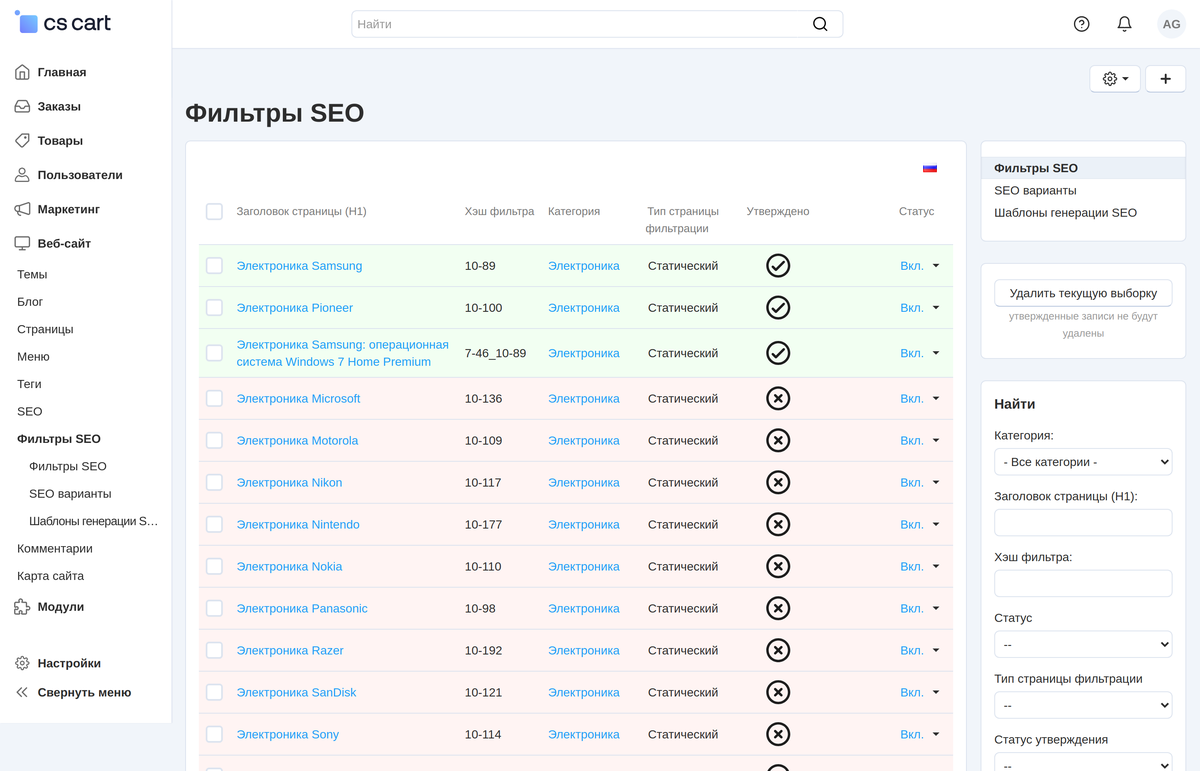Click the Russian flag language icon

pyautogui.click(x=930, y=168)
